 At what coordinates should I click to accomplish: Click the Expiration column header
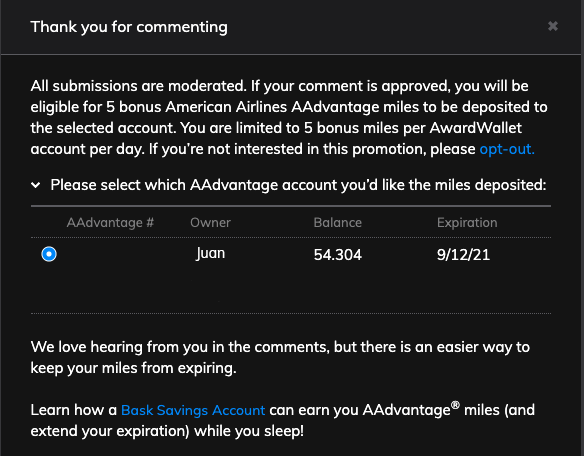[x=467, y=222]
